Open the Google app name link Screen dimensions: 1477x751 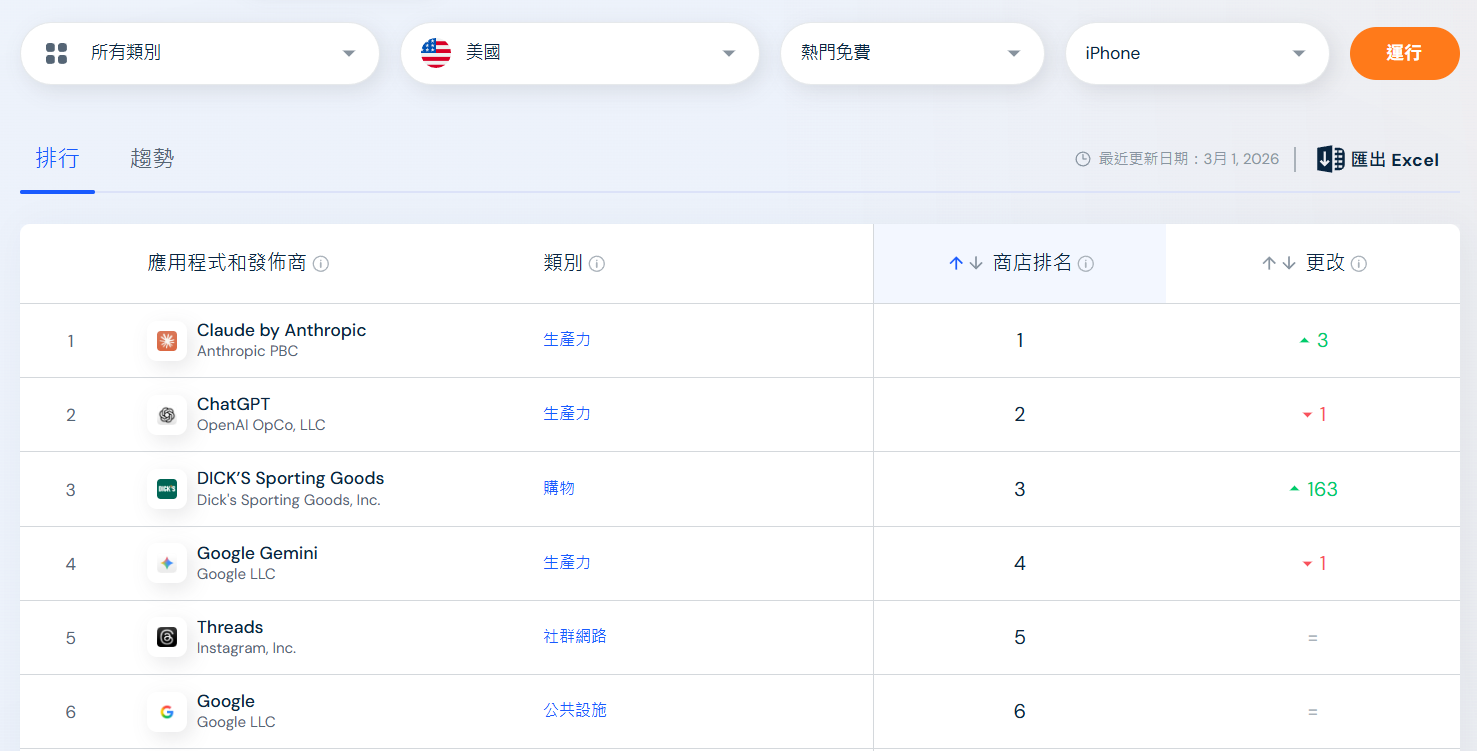pos(226,701)
